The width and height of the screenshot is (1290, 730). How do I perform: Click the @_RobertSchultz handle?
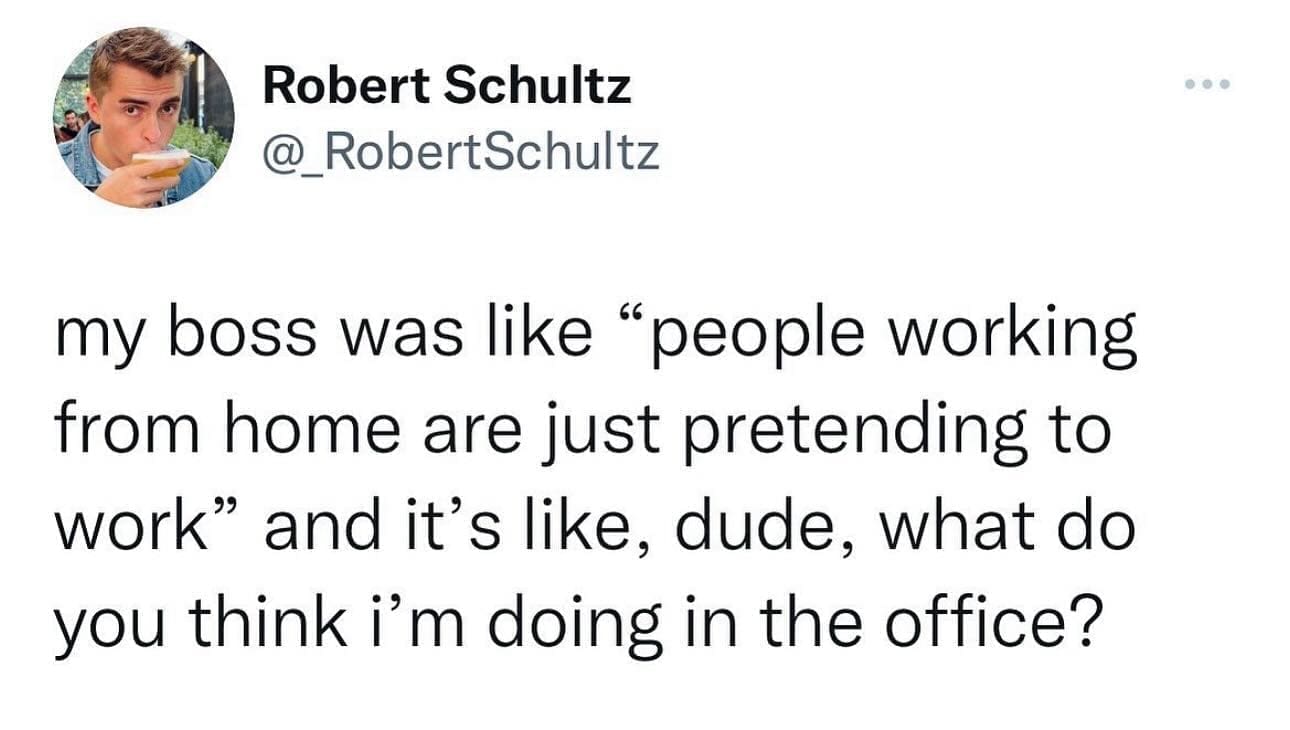[x=460, y=152]
